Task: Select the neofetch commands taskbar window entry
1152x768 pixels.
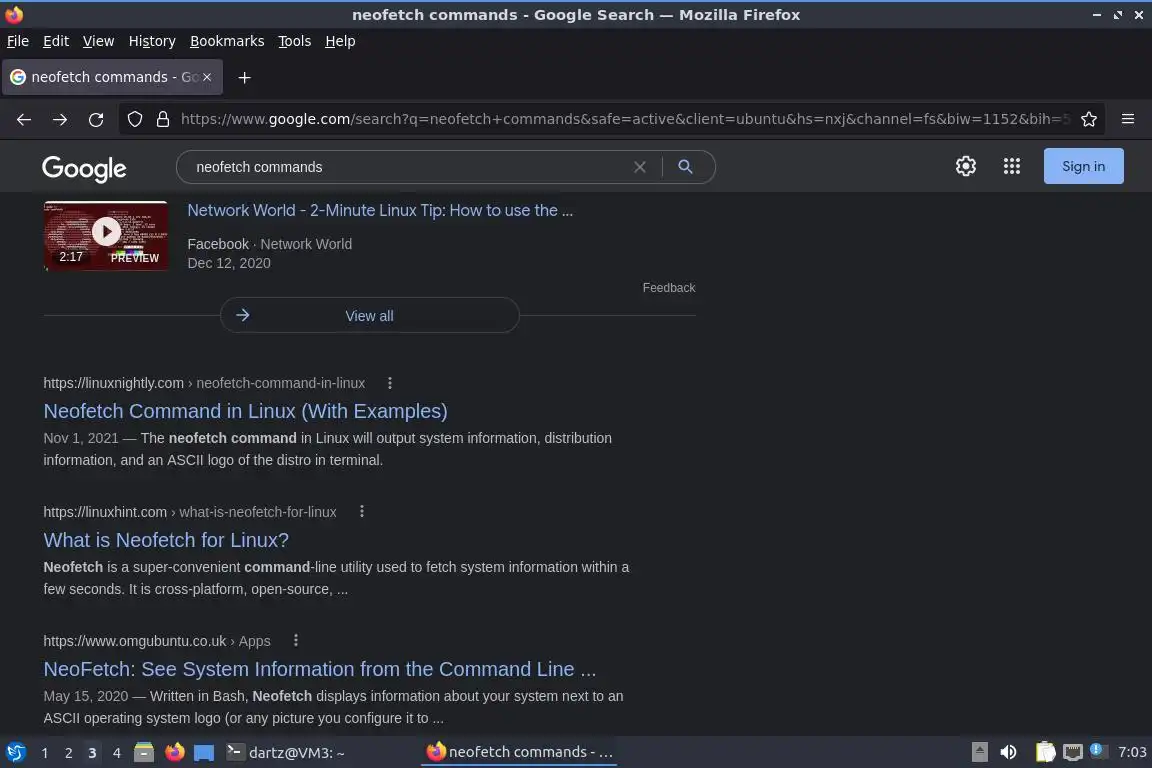Action: 519,752
